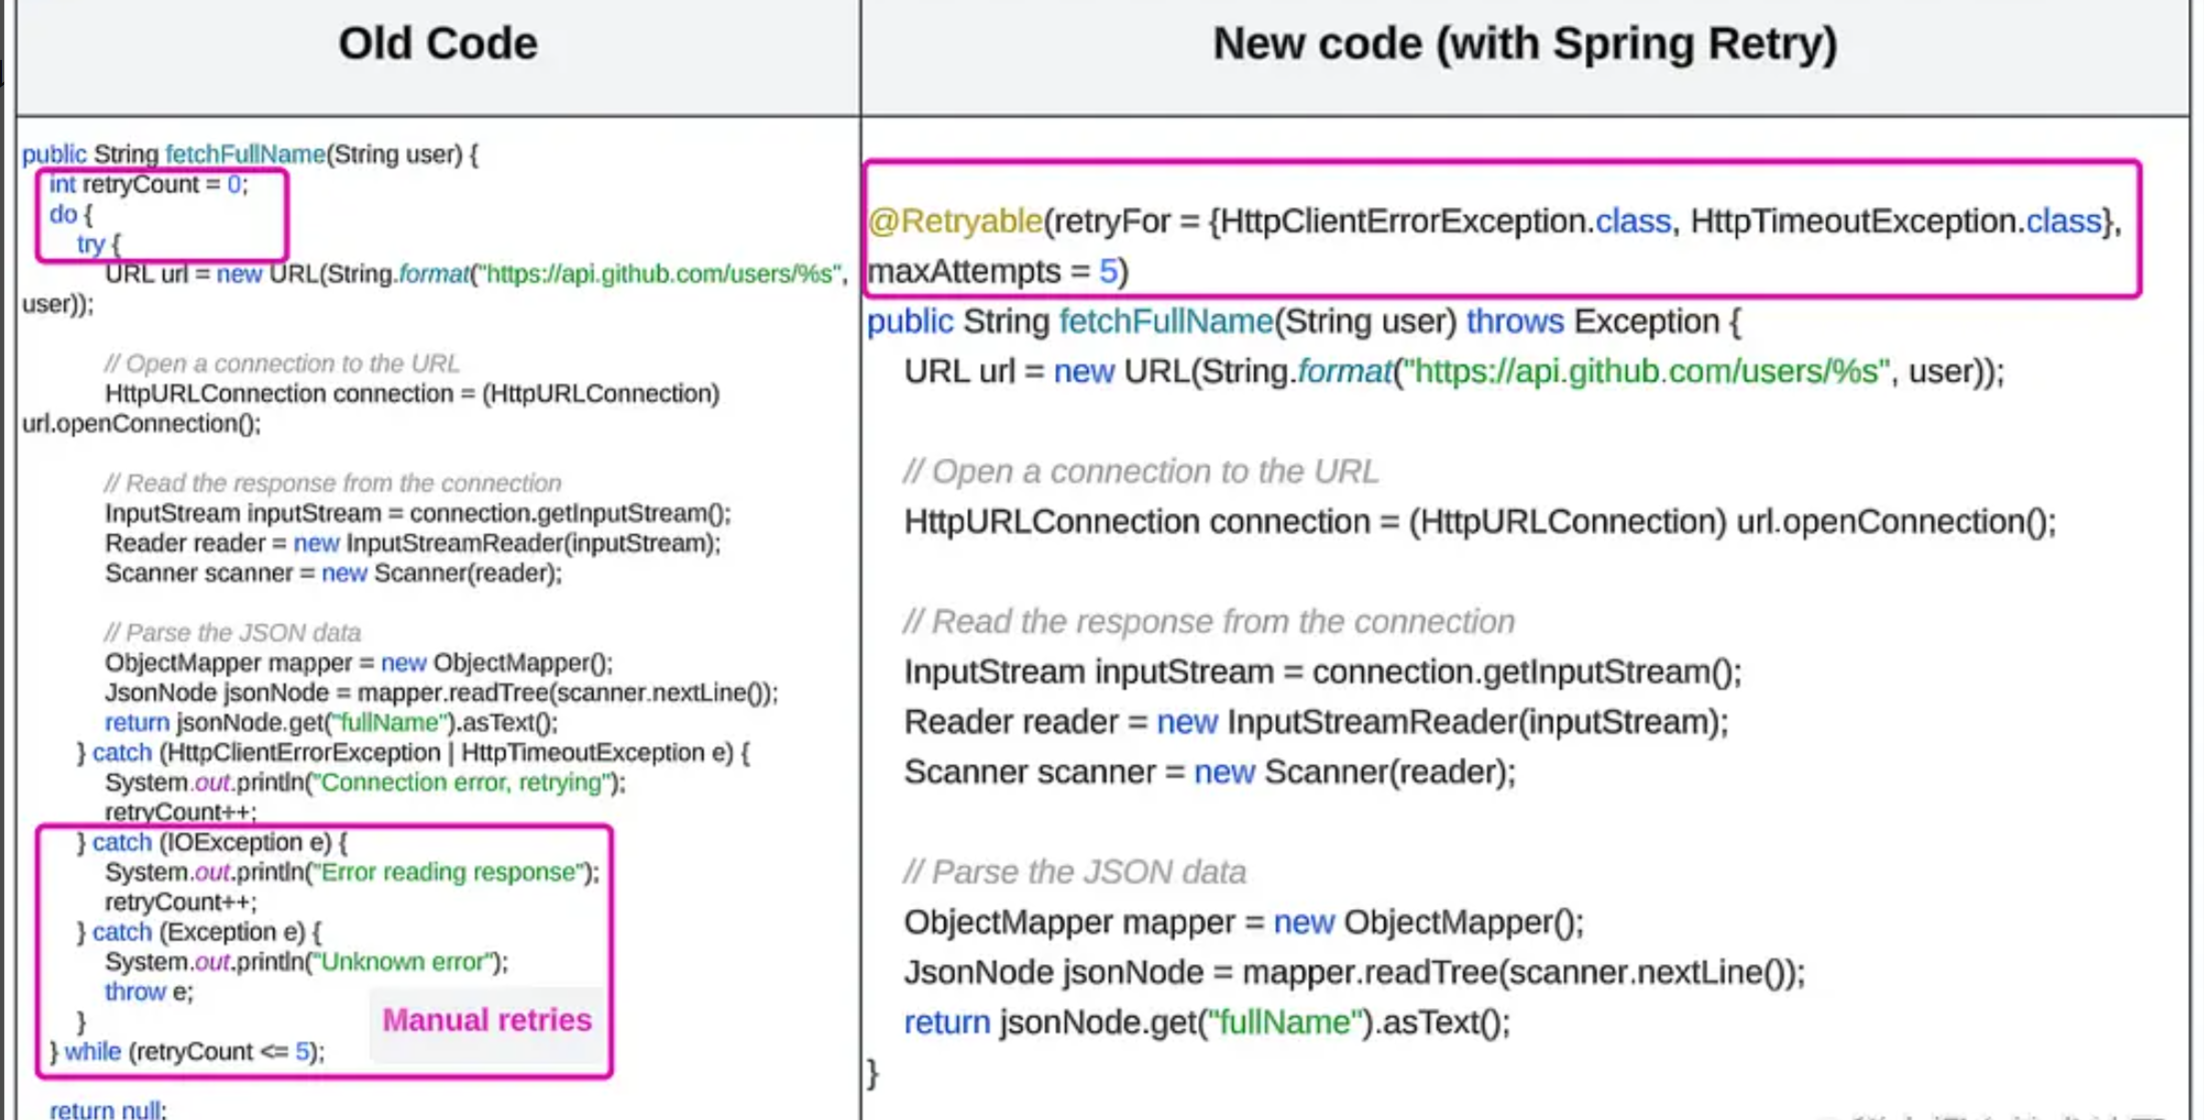Click "} catch (Exception e) {" line
2204x1120 pixels.
coord(199,932)
